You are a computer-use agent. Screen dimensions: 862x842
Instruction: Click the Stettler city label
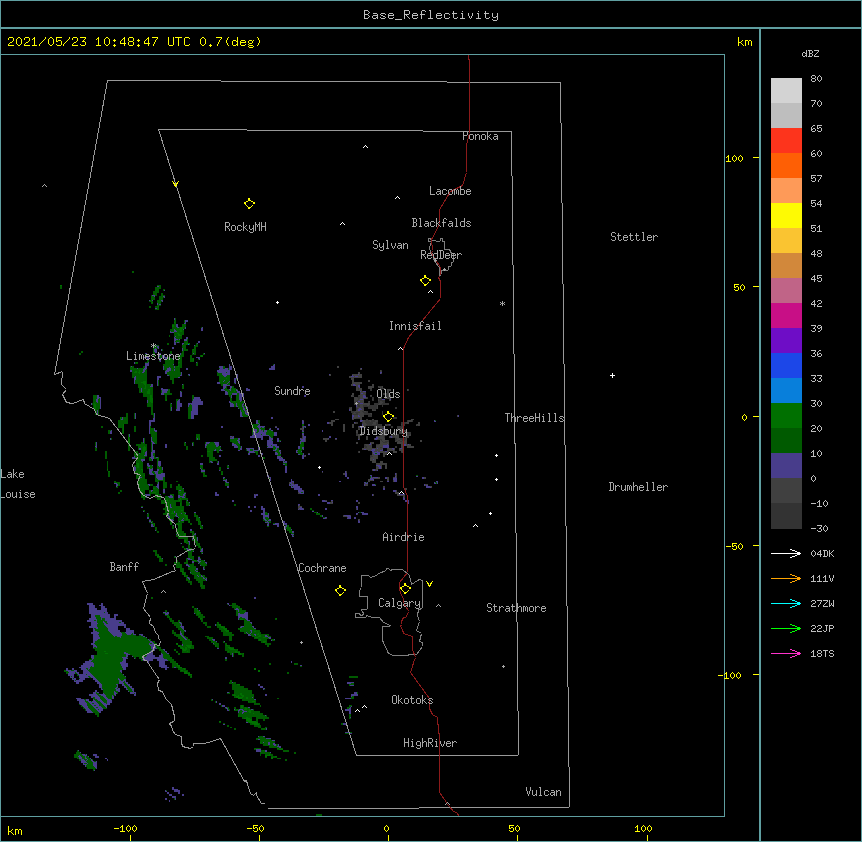[634, 237]
